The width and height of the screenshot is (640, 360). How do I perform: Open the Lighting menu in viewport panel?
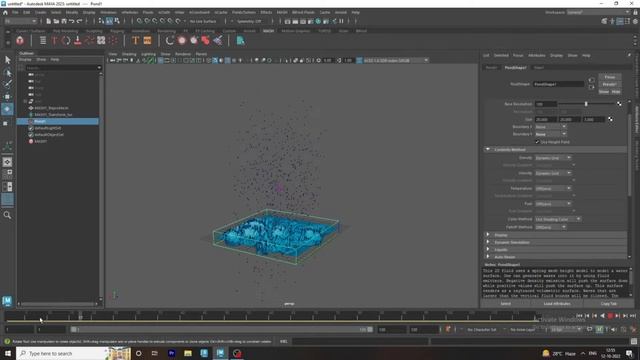tap(148, 54)
